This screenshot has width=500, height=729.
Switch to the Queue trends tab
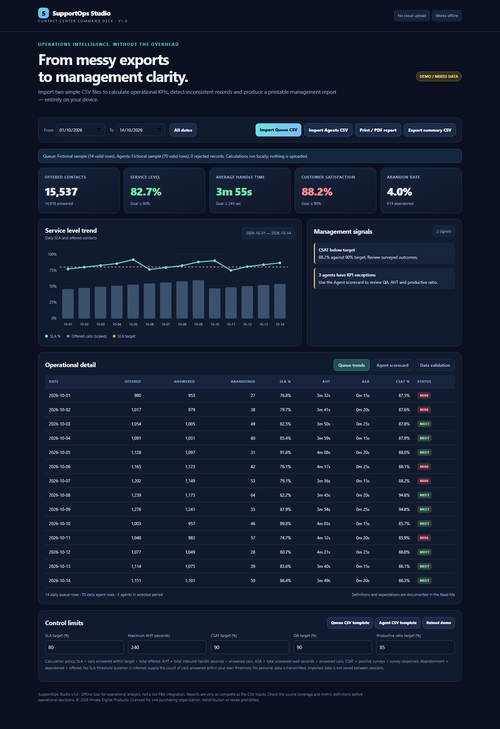coord(351,365)
